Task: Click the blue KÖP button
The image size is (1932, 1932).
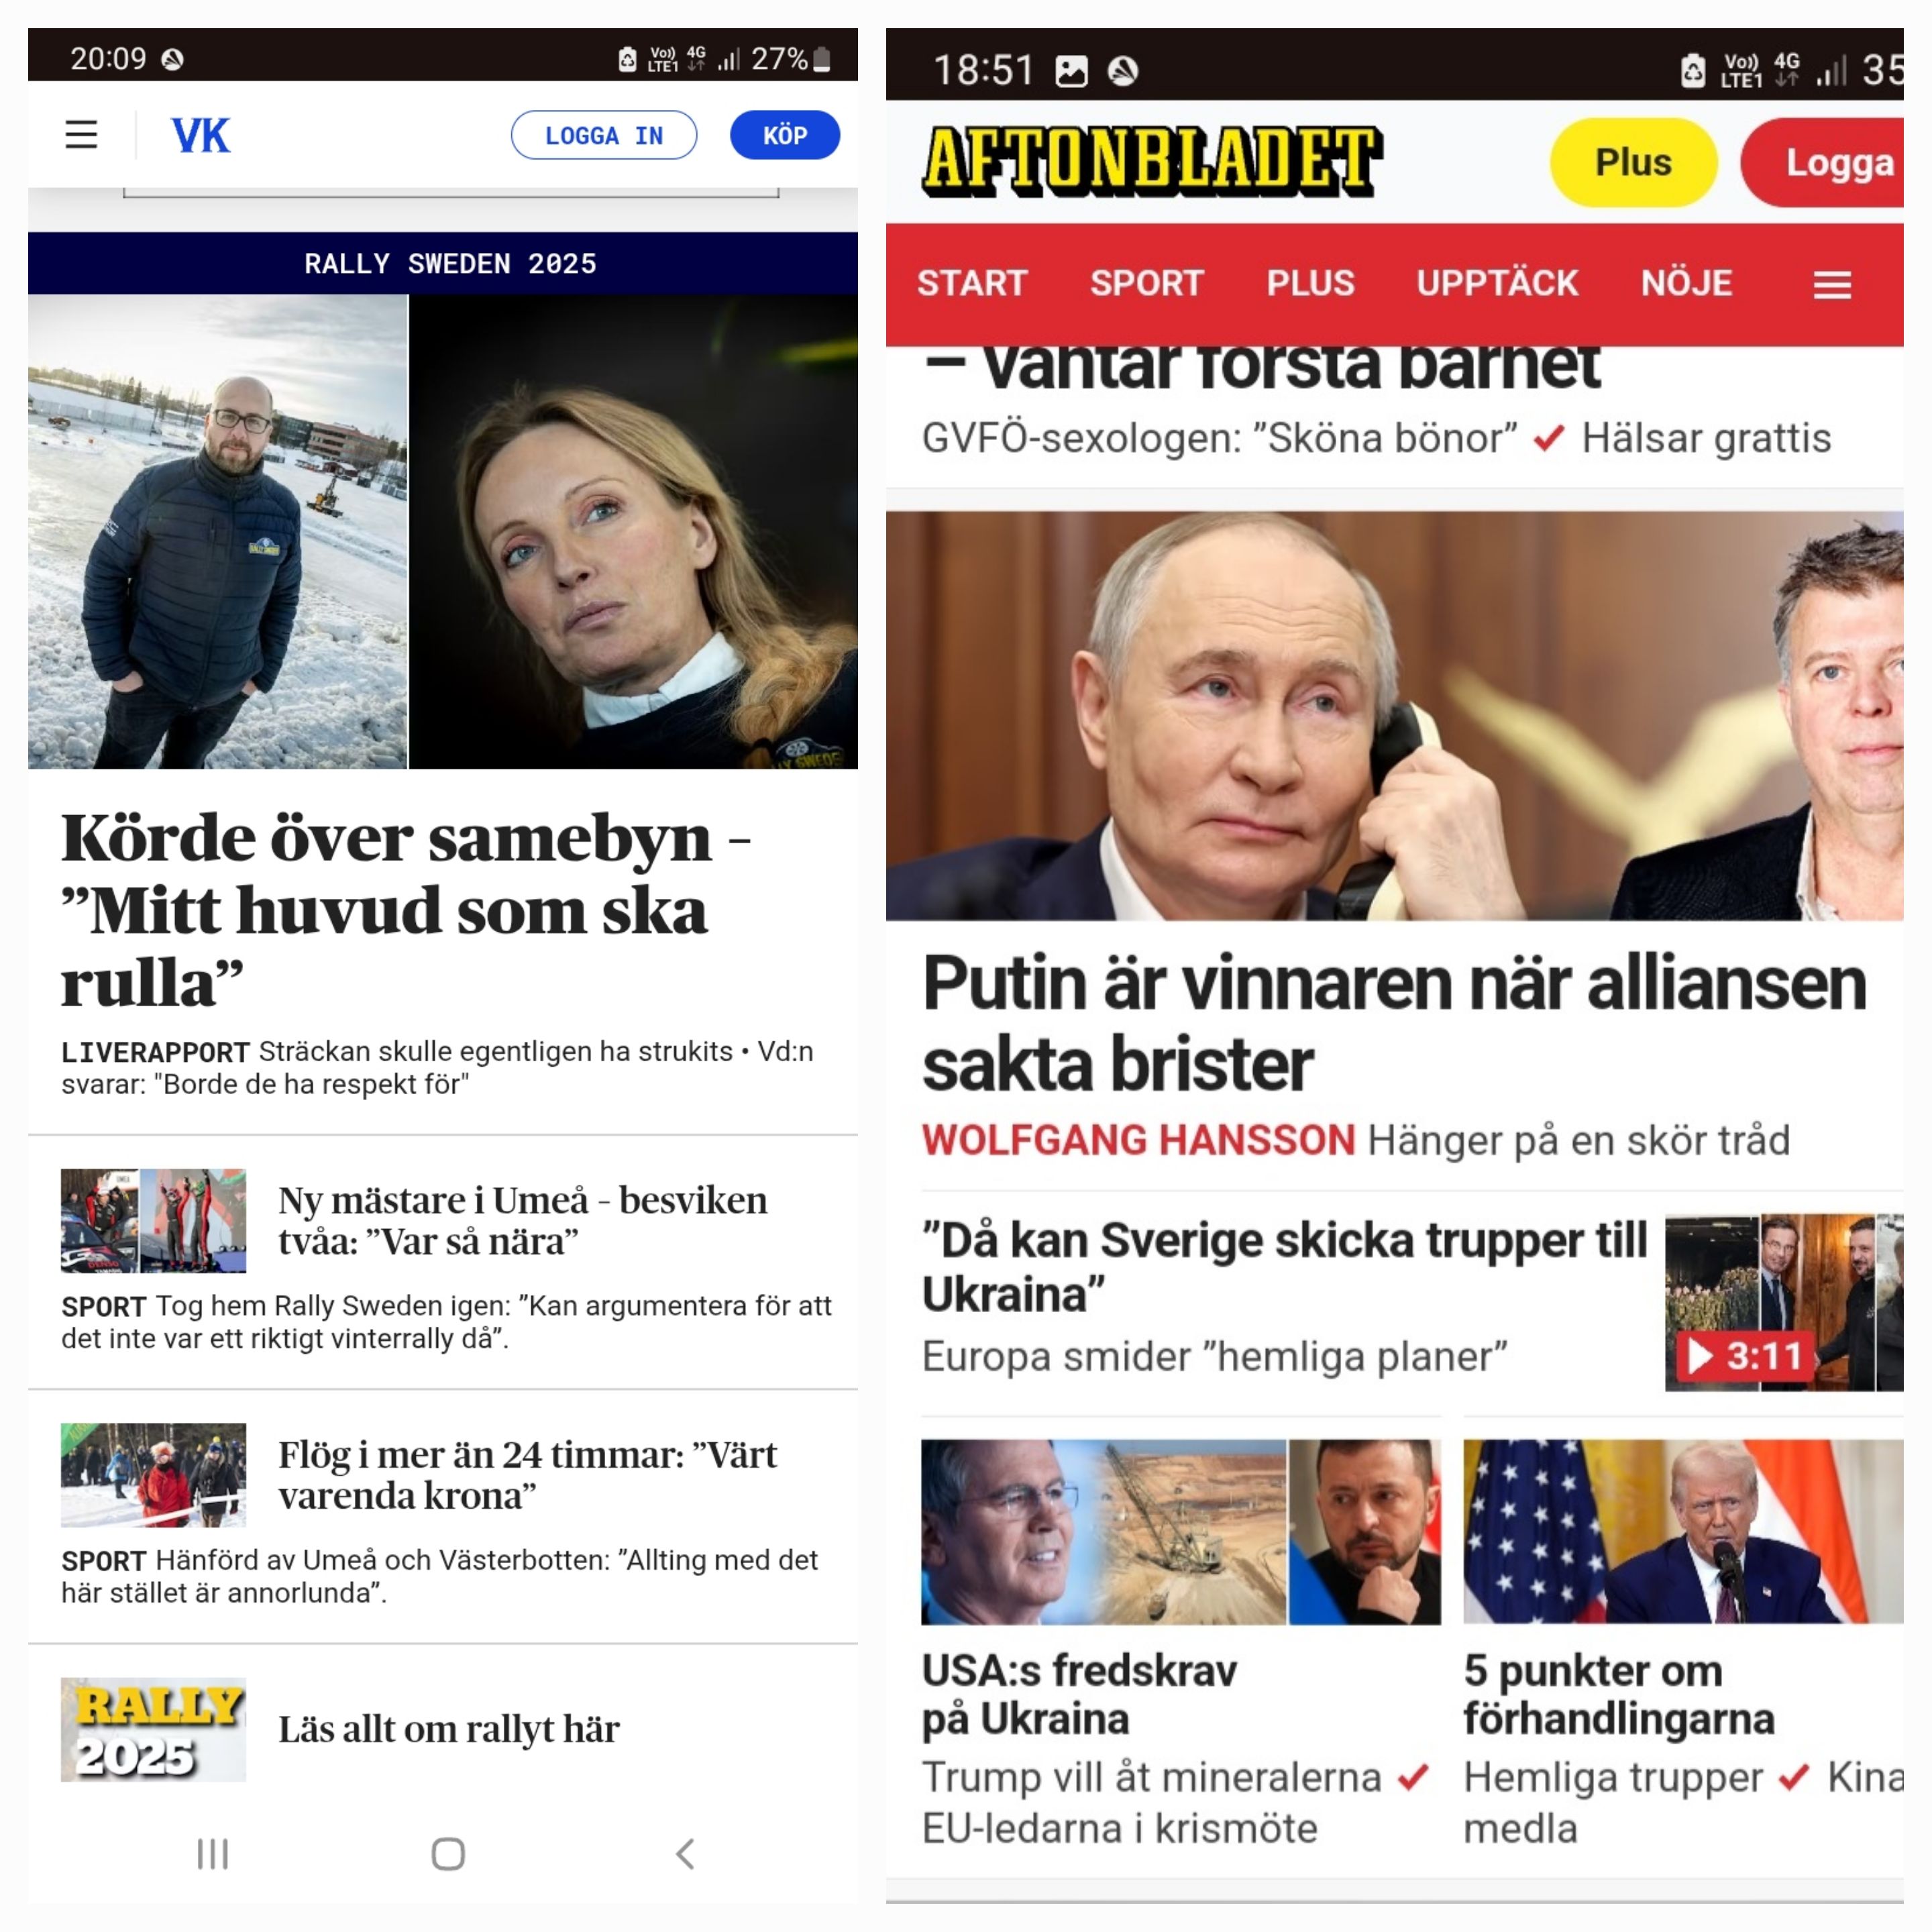Action: [785, 135]
